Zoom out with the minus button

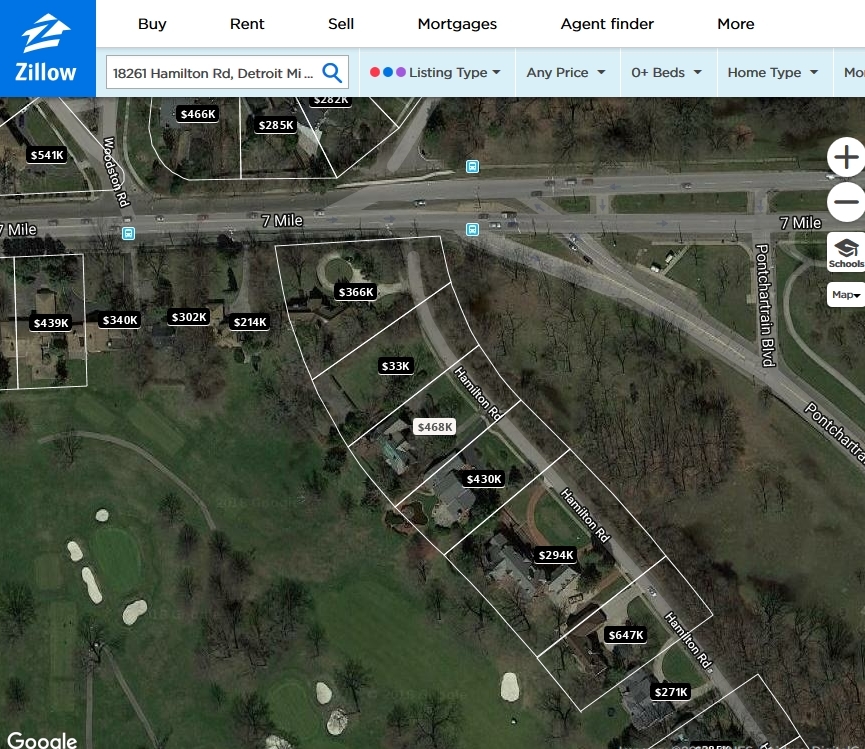click(846, 202)
